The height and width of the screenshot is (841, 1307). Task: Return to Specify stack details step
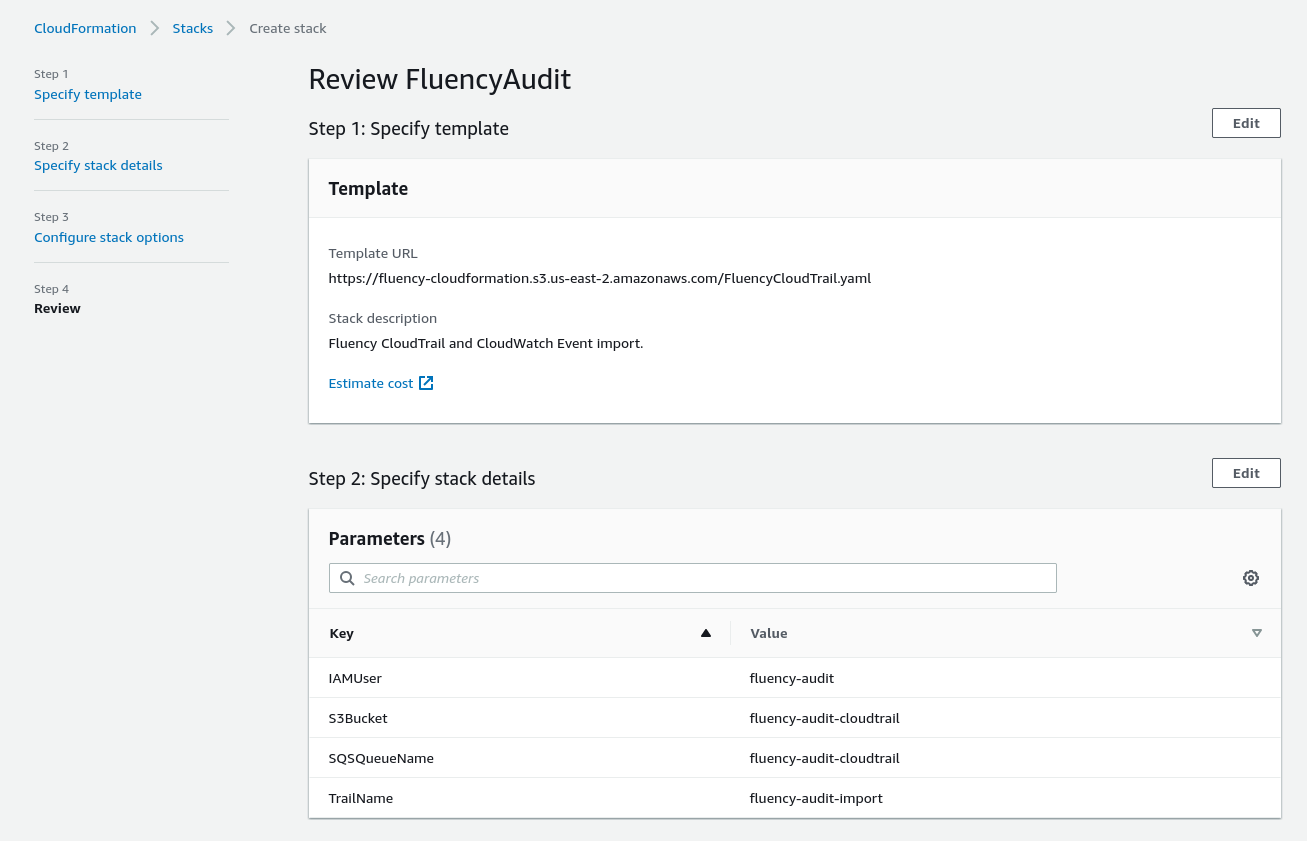(x=98, y=165)
